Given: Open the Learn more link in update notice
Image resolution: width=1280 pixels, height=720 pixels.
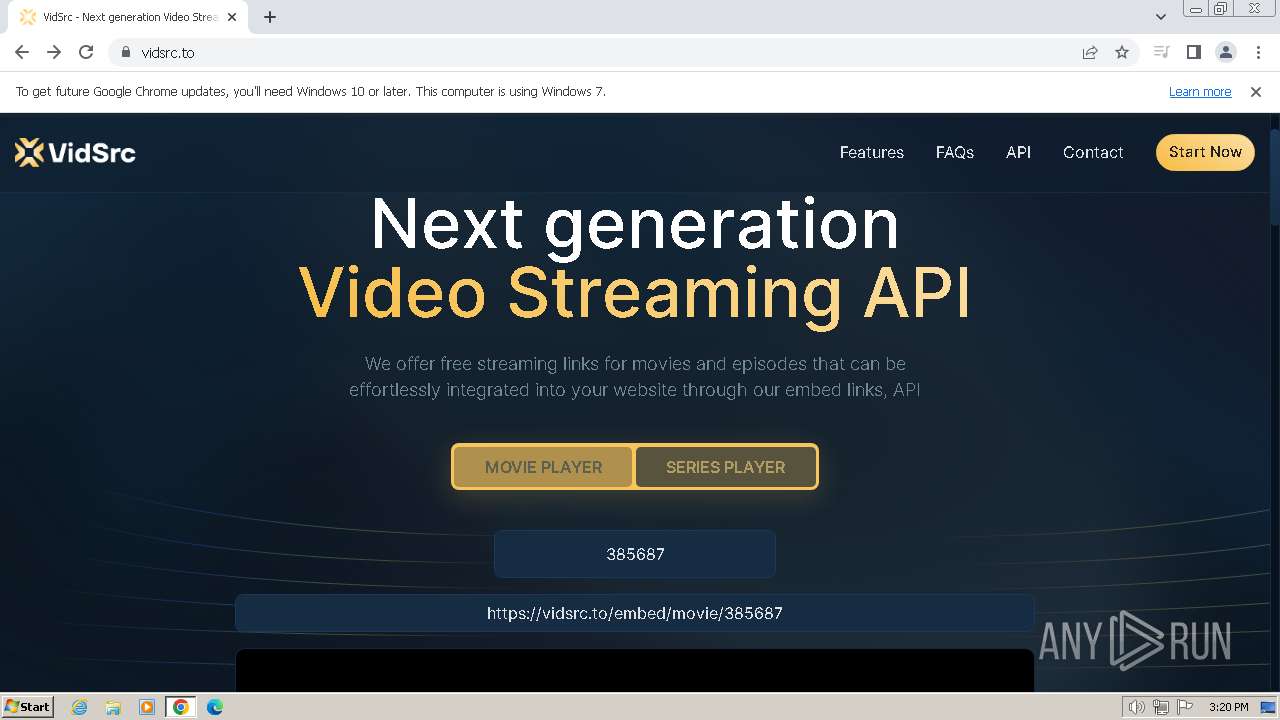Looking at the screenshot, I should (x=1200, y=91).
